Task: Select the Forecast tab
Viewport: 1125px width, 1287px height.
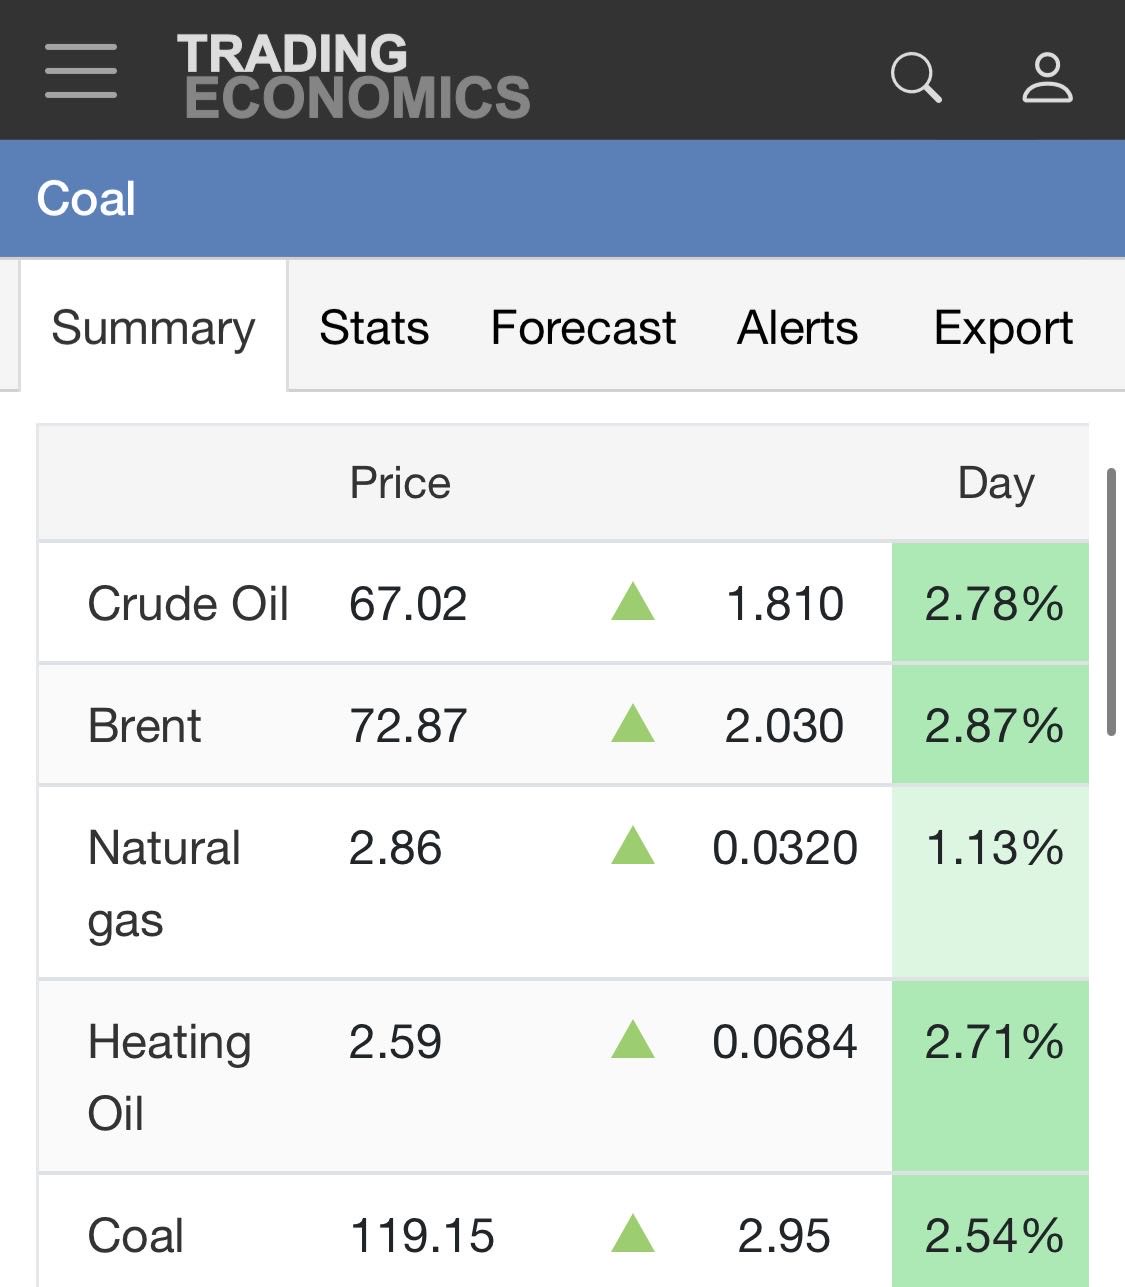Action: (x=583, y=328)
